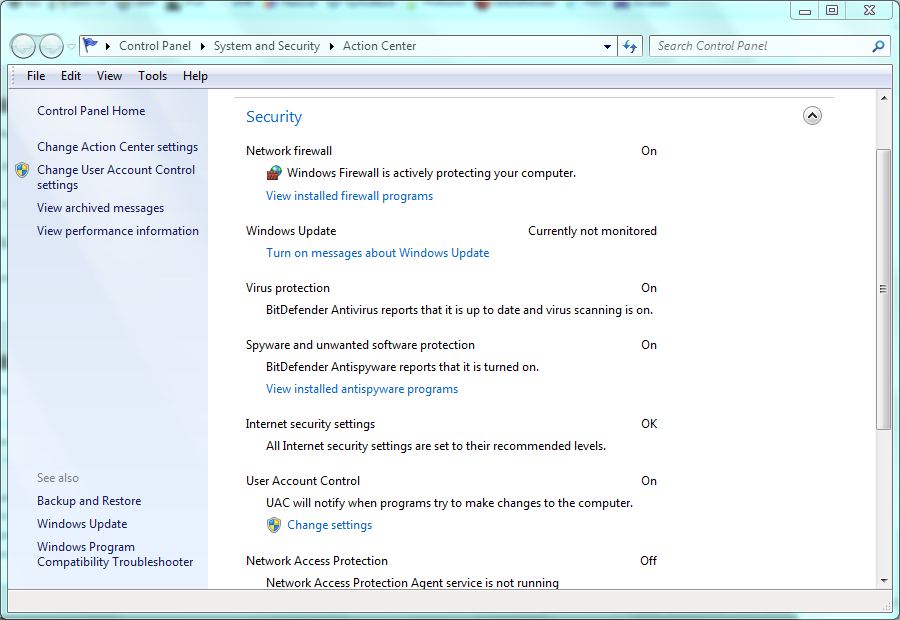This screenshot has width=900, height=620.
Task: Click the Windows Firewall brick wall icon
Action: tap(274, 173)
